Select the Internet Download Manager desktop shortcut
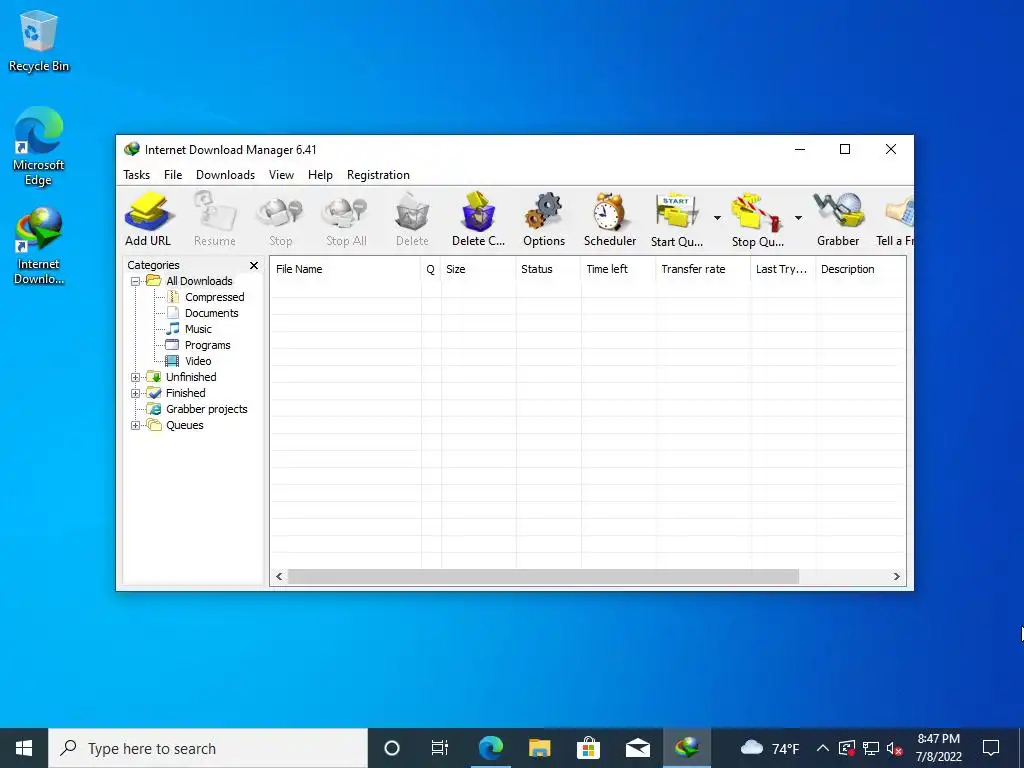This screenshot has width=1024, height=768. click(39, 247)
